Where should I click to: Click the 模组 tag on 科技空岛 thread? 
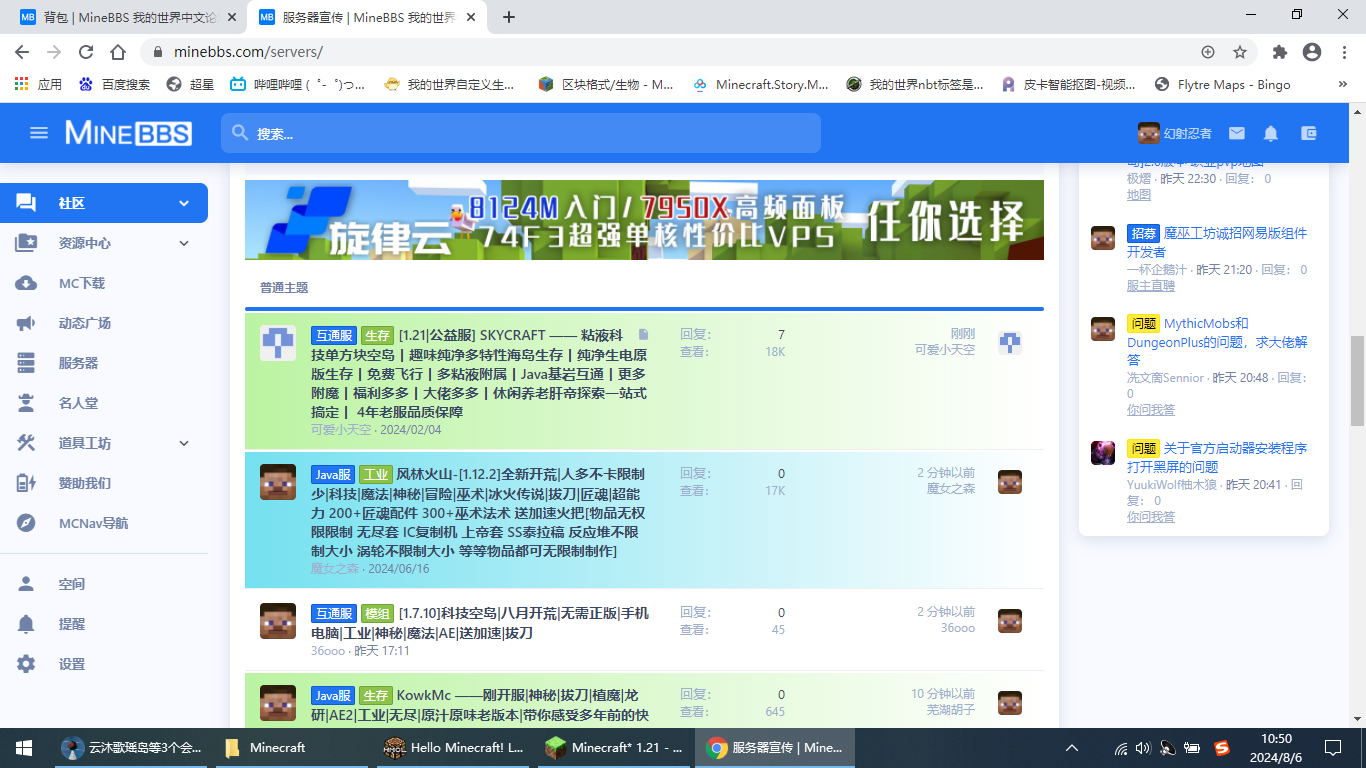(x=376, y=613)
